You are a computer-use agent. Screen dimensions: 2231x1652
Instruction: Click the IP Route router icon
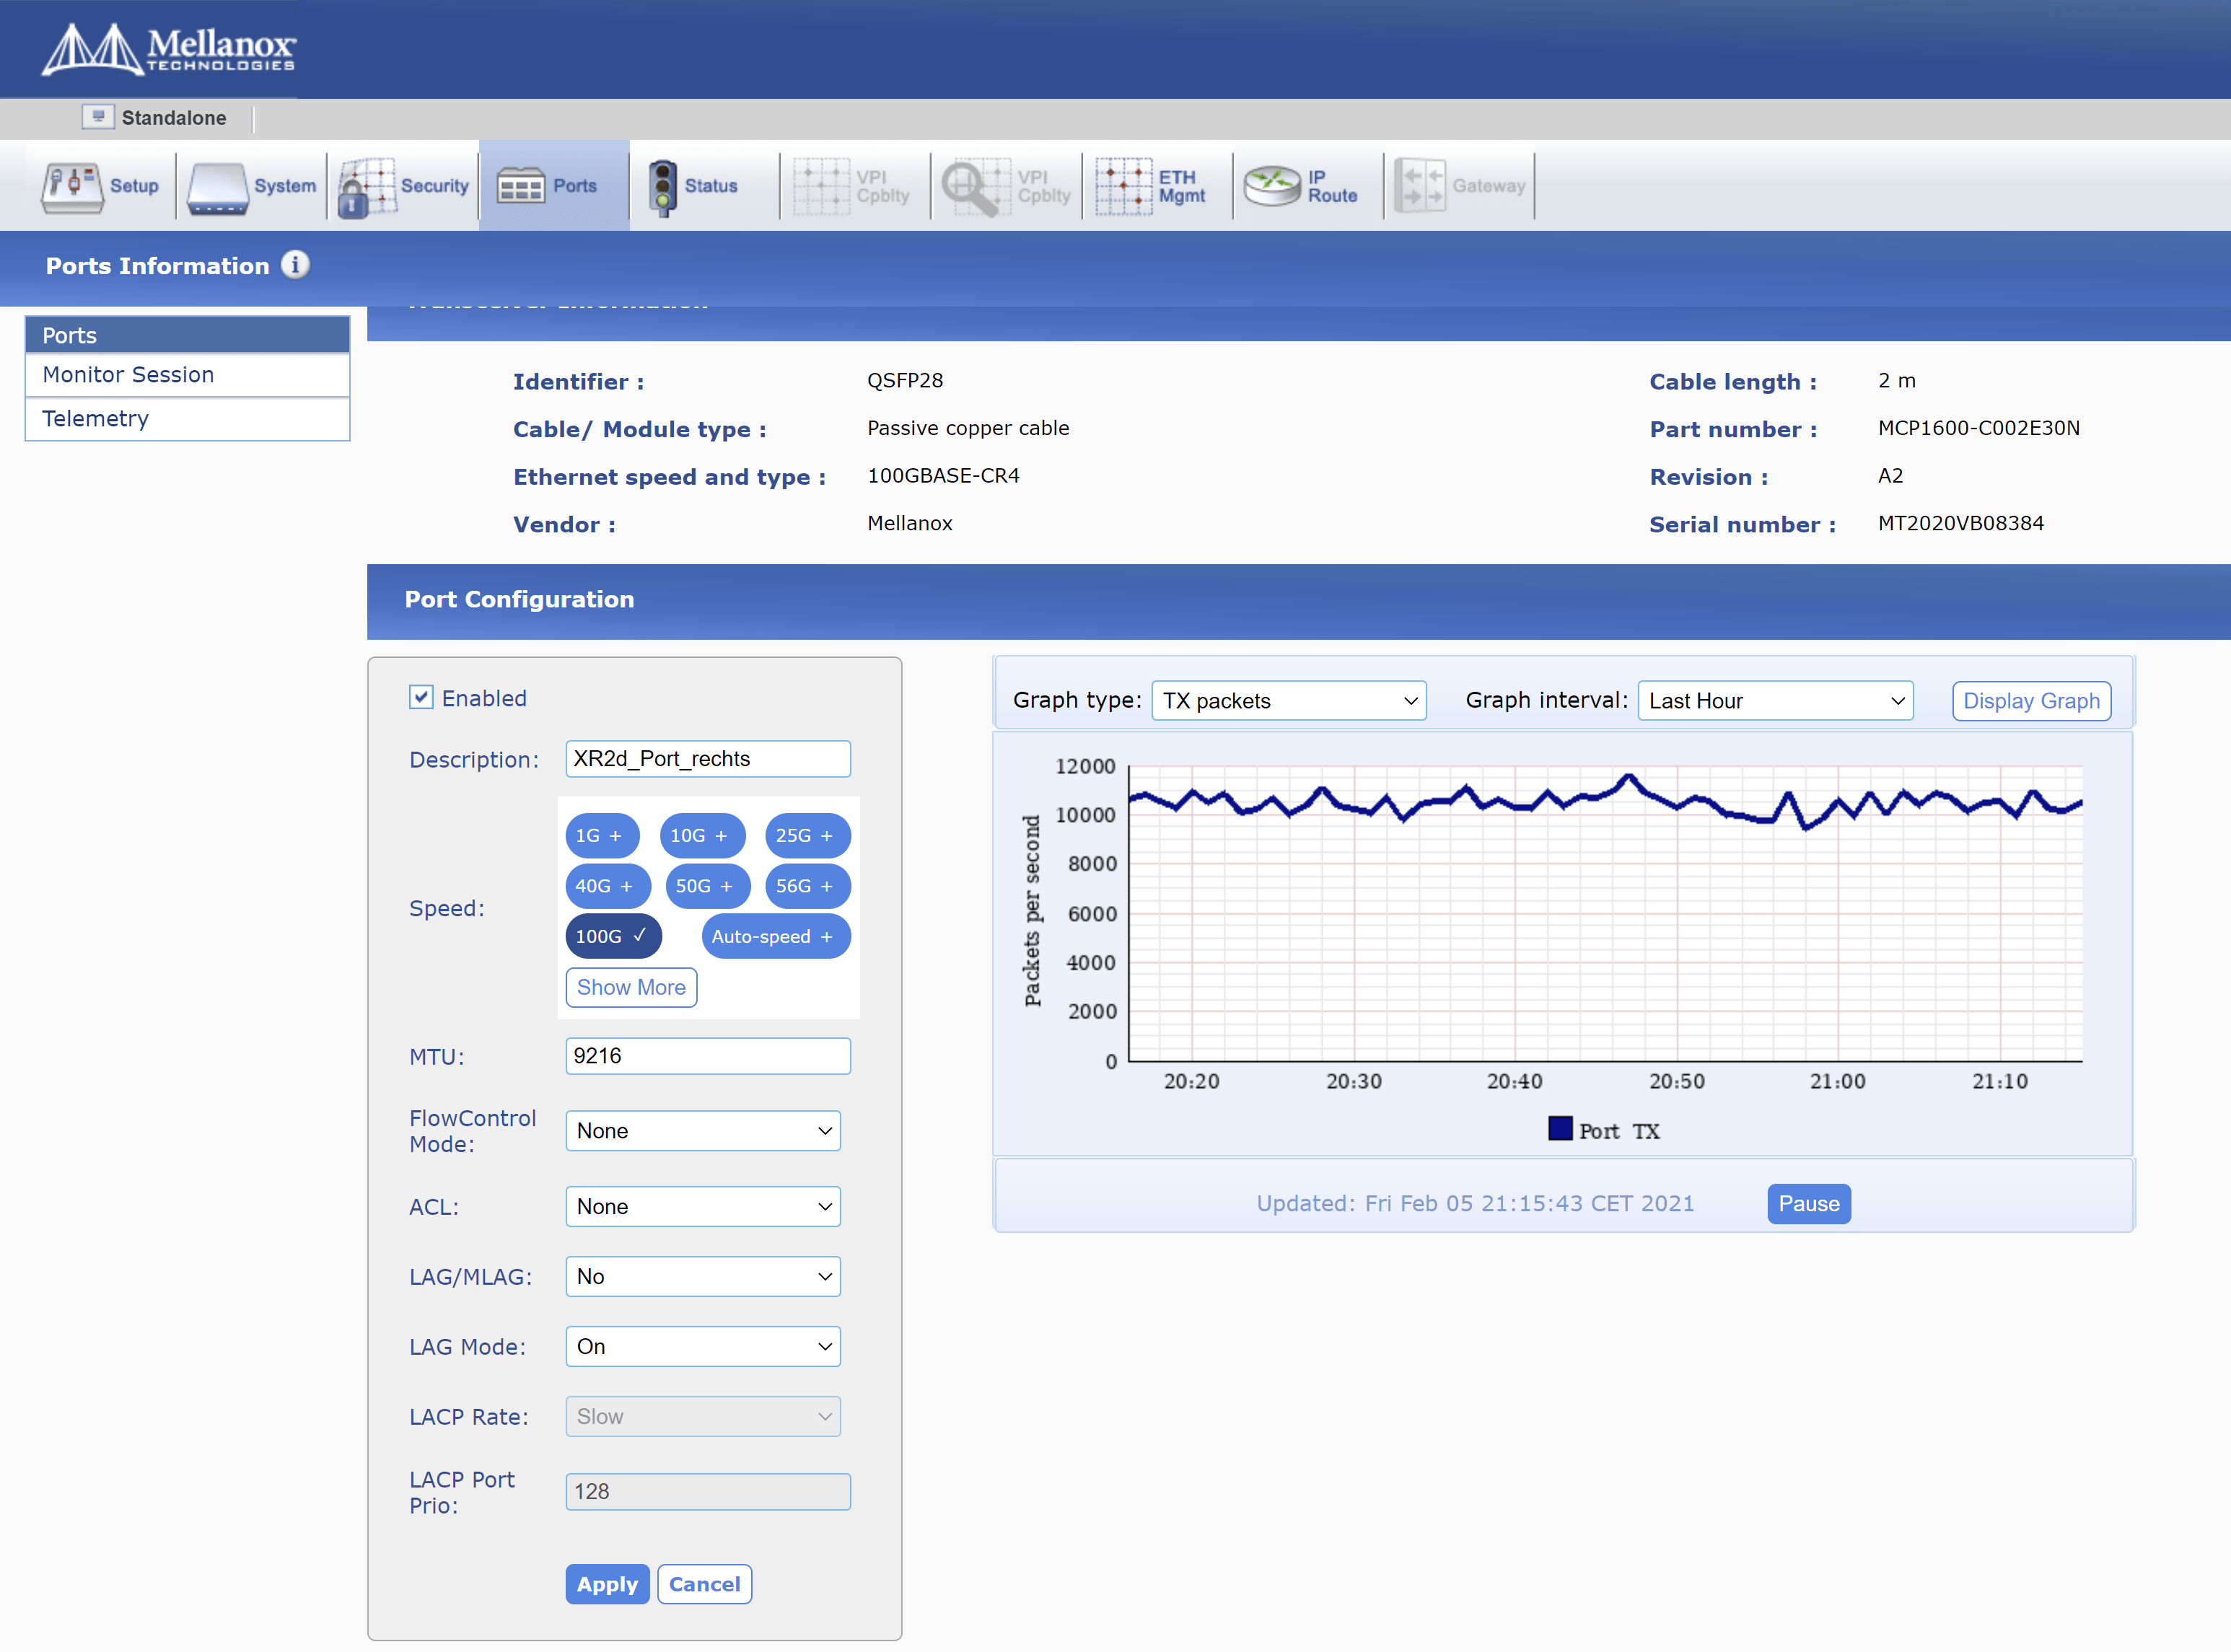pos(1272,186)
